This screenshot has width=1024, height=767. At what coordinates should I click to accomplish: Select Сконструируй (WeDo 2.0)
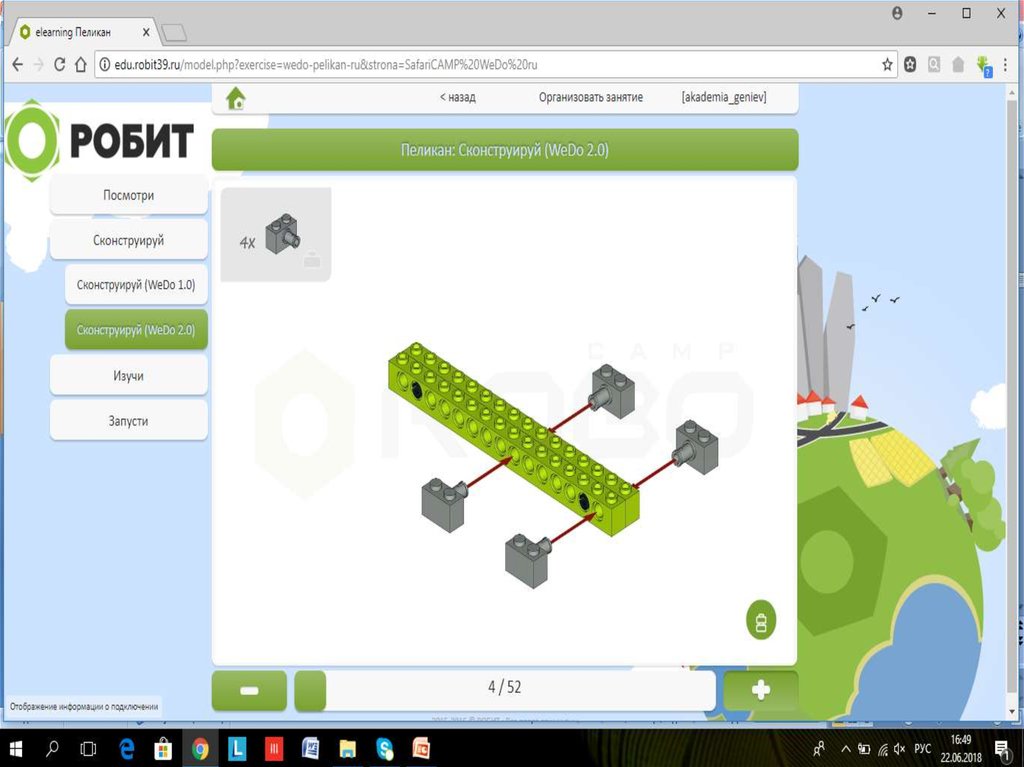136,330
